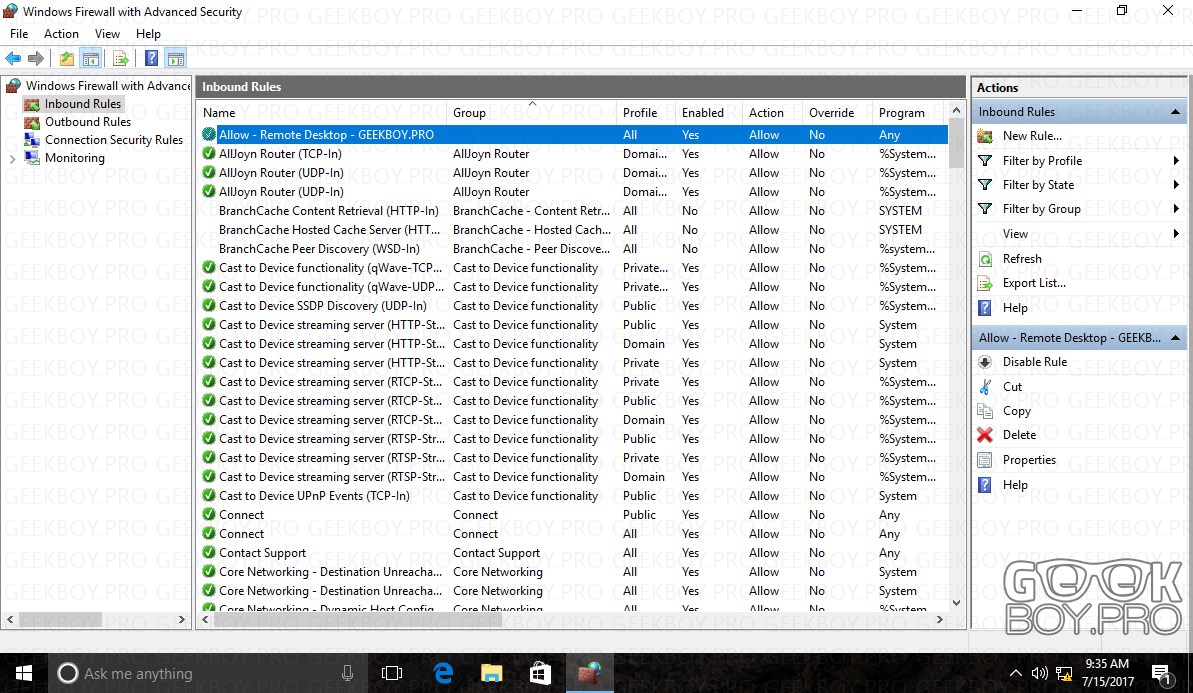Toggle the Show/Hide Action Pane toolbar icon
Image resolution: width=1193 pixels, height=693 pixels.
point(176,59)
